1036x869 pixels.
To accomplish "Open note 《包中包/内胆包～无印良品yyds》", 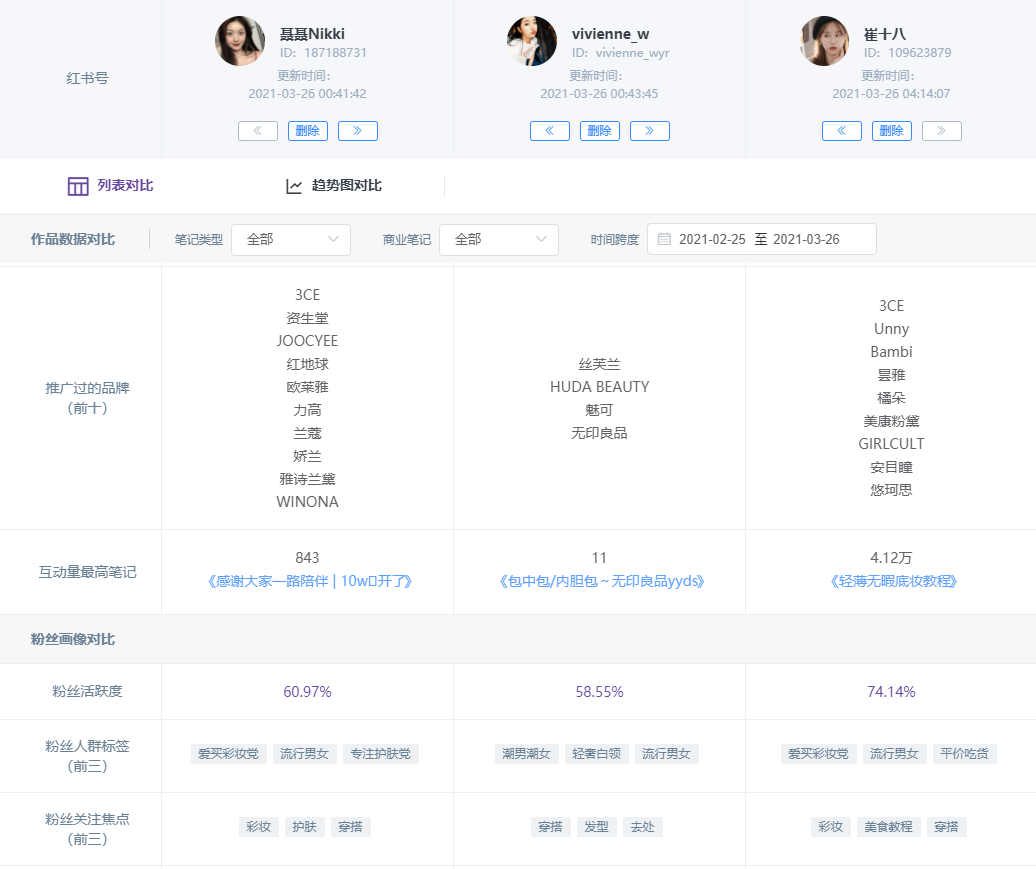I will pyautogui.click(x=600, y=581).
